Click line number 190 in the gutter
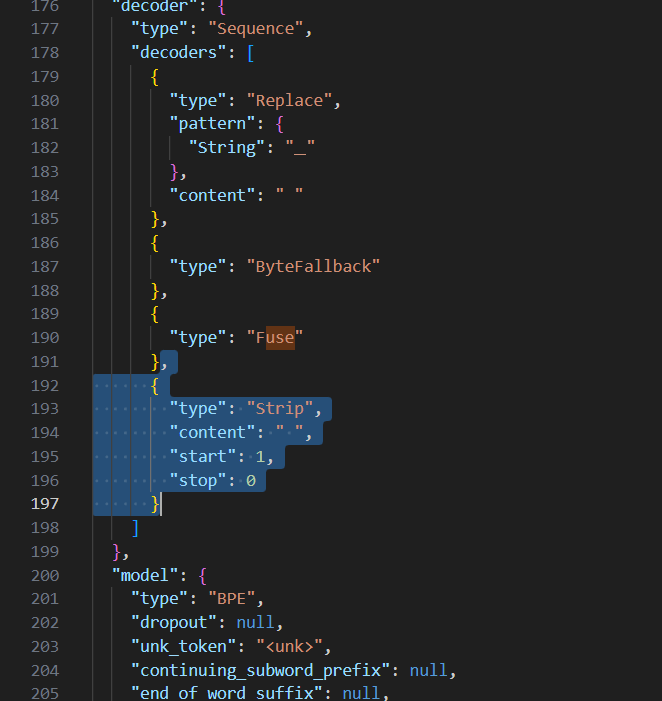The width and height of the screenshot is (662, 701). coord(45,338)
